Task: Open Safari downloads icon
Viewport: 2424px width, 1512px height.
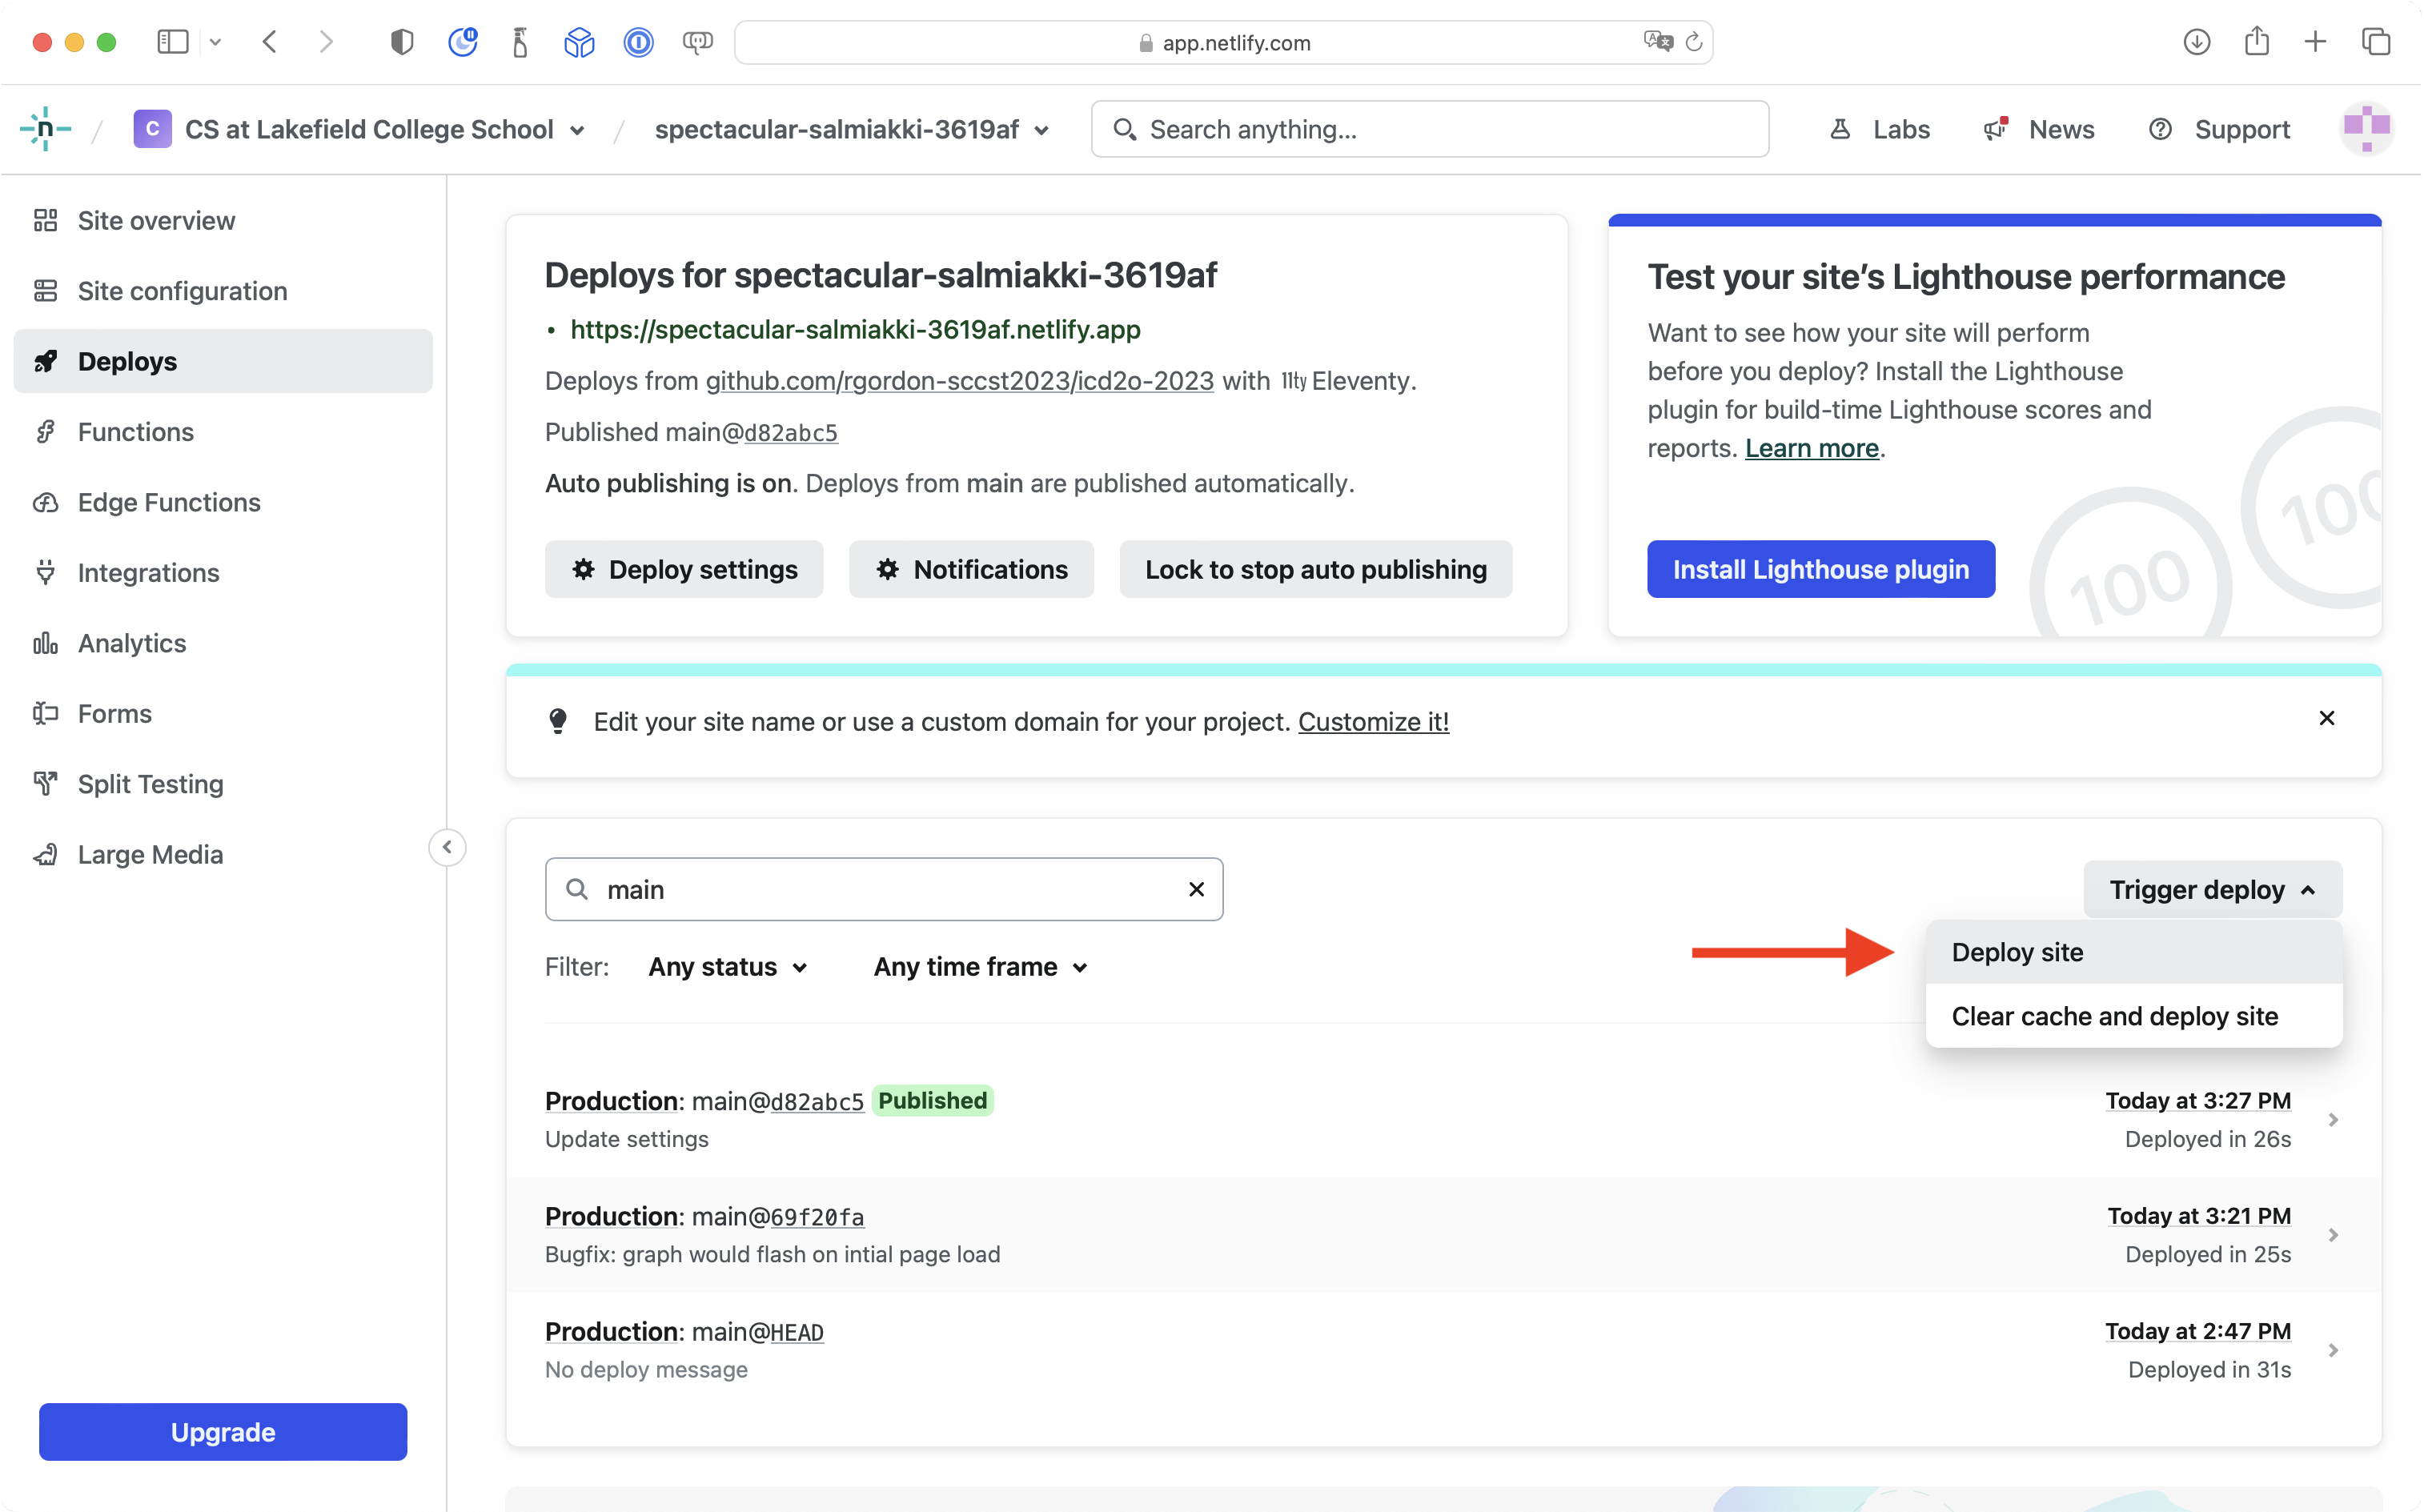Action: [x=2197, y=42]
